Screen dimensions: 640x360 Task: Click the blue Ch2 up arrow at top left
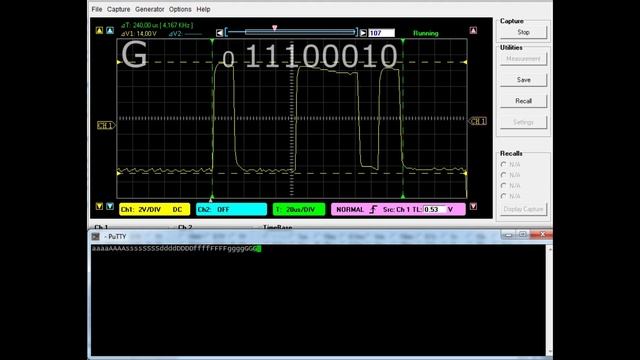click(x=110, y=30)
